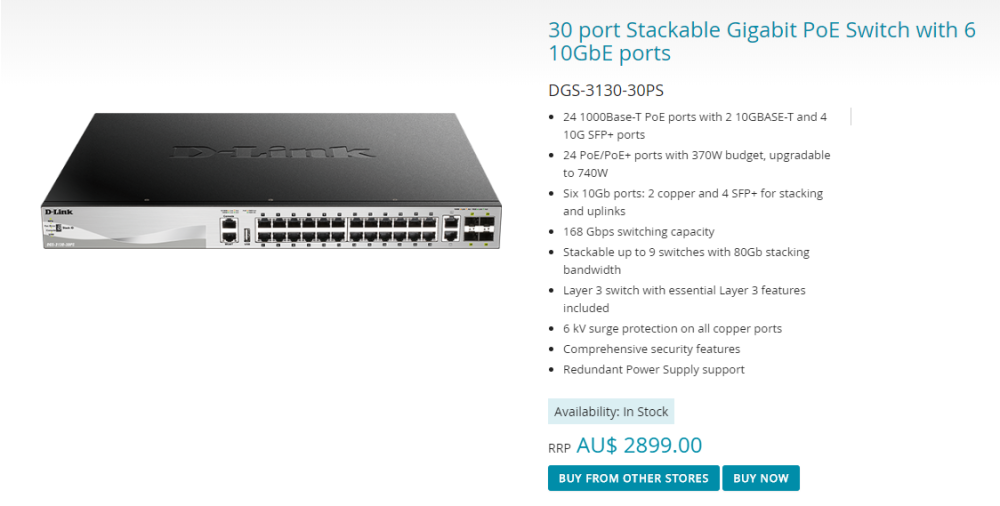Click the left block of twelve Ethernet ports
1000x506 pixels.
[300, 230]
